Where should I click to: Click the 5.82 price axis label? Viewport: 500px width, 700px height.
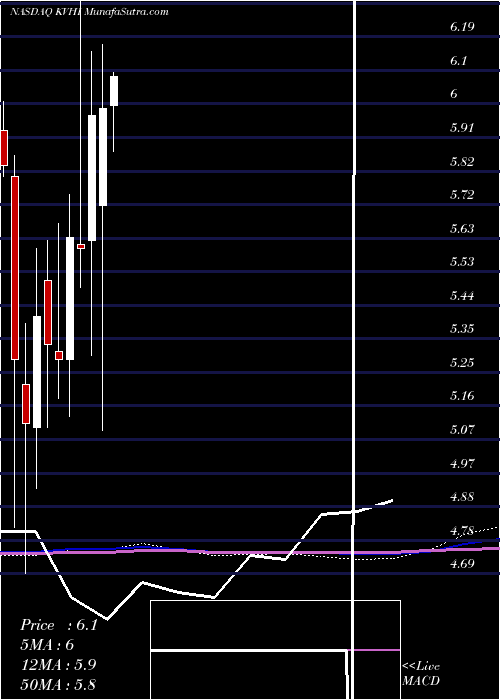[x=462, y=161]
